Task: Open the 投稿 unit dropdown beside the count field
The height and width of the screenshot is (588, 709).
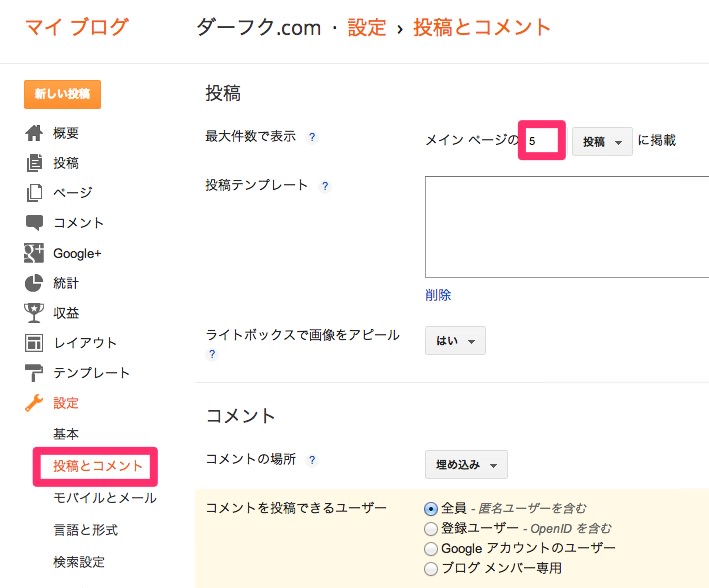Action: [602, 142]
